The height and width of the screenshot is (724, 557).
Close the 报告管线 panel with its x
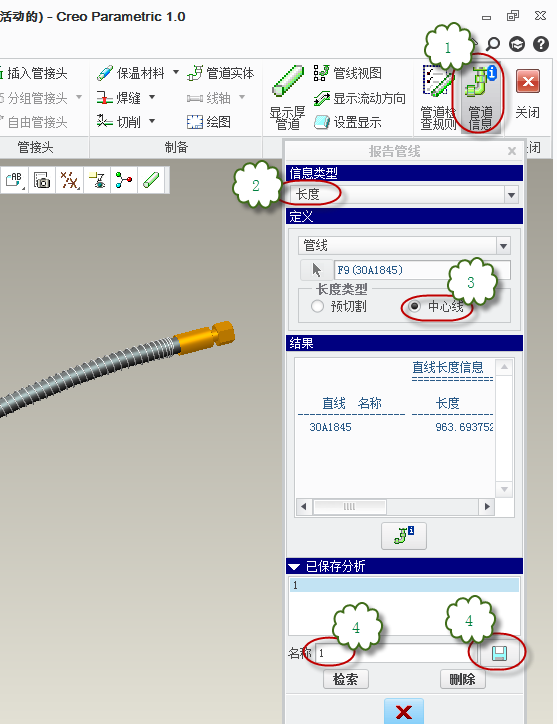pos(512,151)
